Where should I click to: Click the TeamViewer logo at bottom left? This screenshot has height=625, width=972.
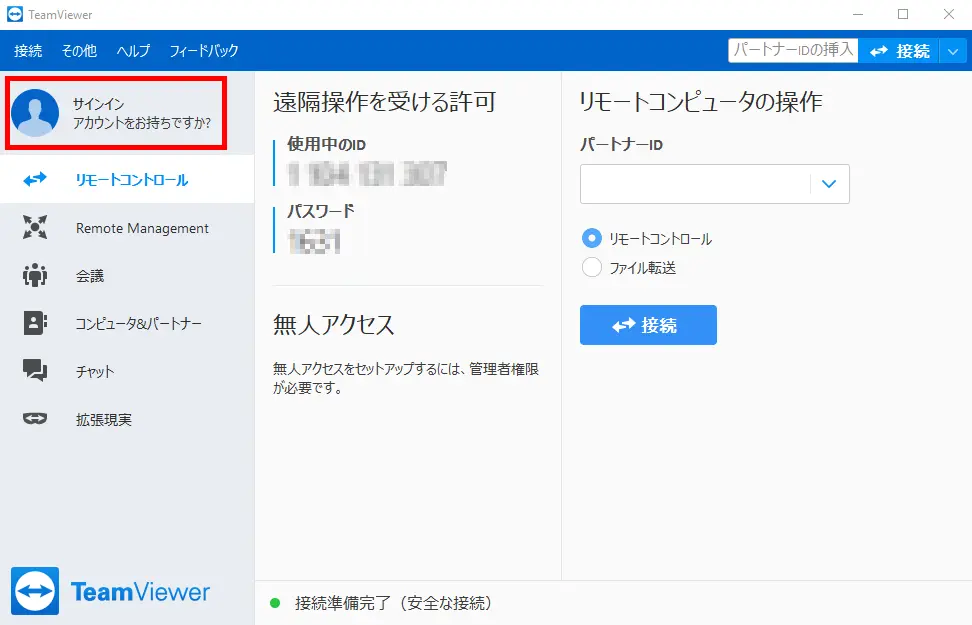tap(110, 591)
